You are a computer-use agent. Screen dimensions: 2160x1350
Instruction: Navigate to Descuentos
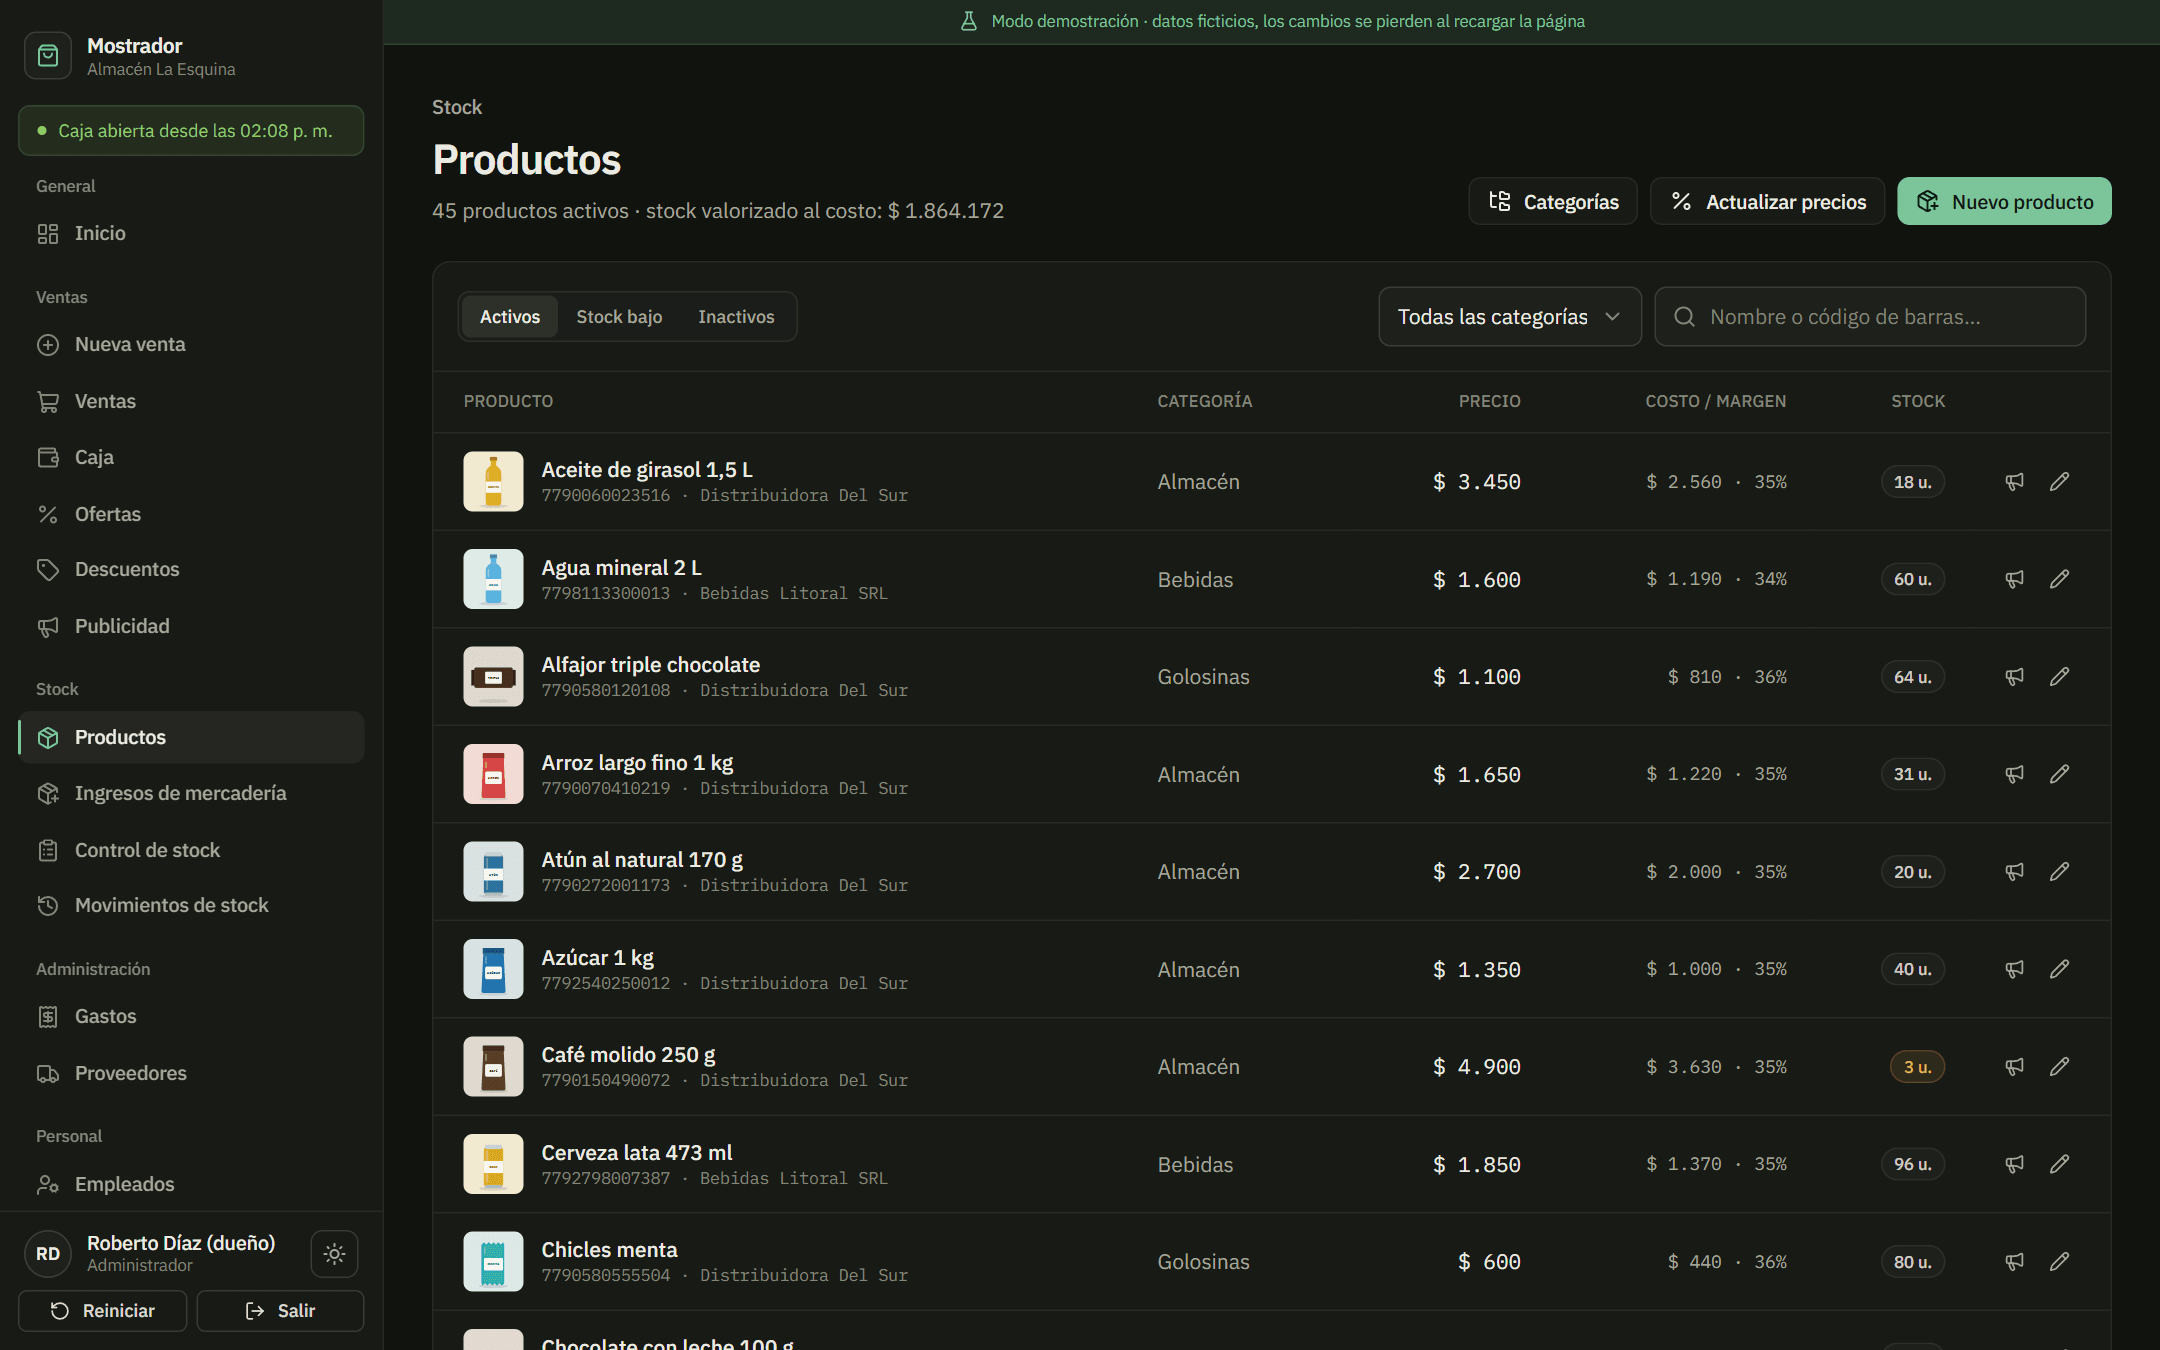pos(191,570)
